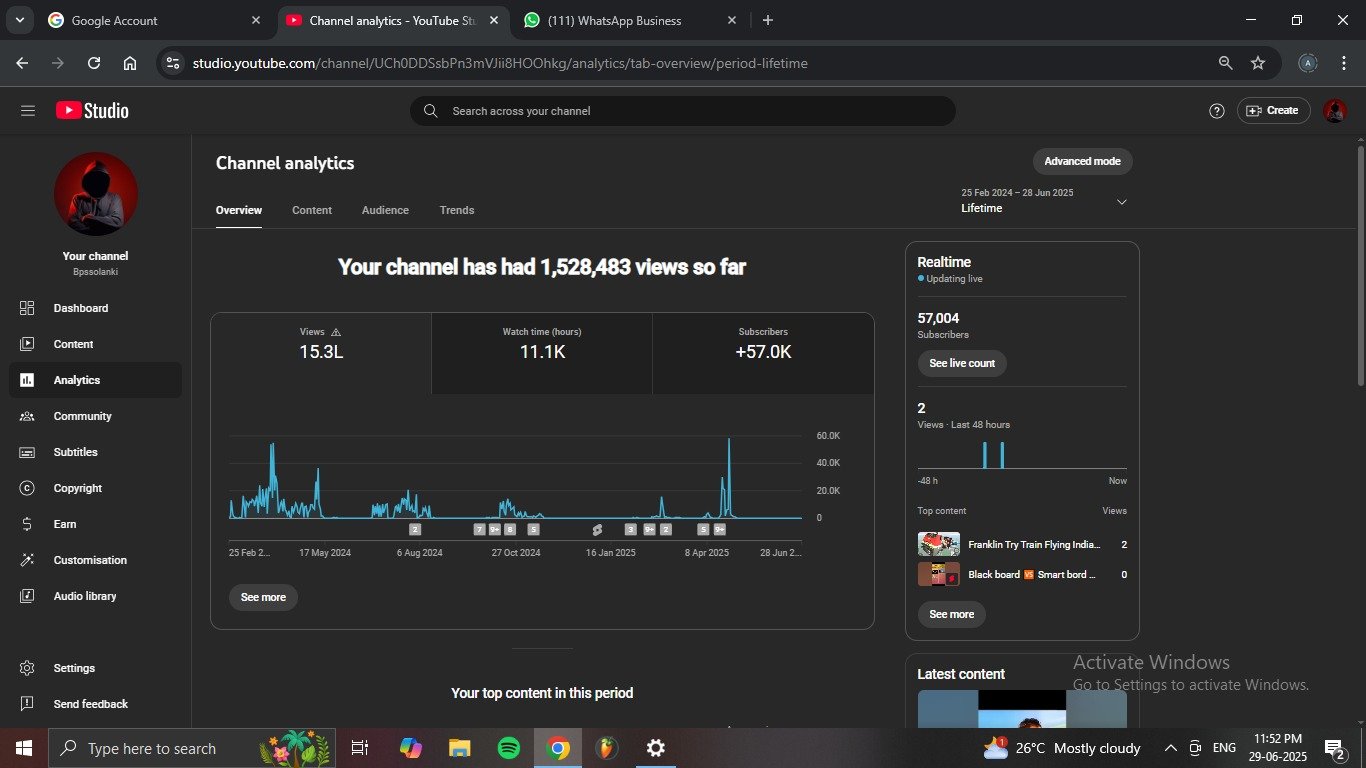Open the Help question mark icon
The height and width of the screenshot is (768, 1366).
pos(1217,111)
